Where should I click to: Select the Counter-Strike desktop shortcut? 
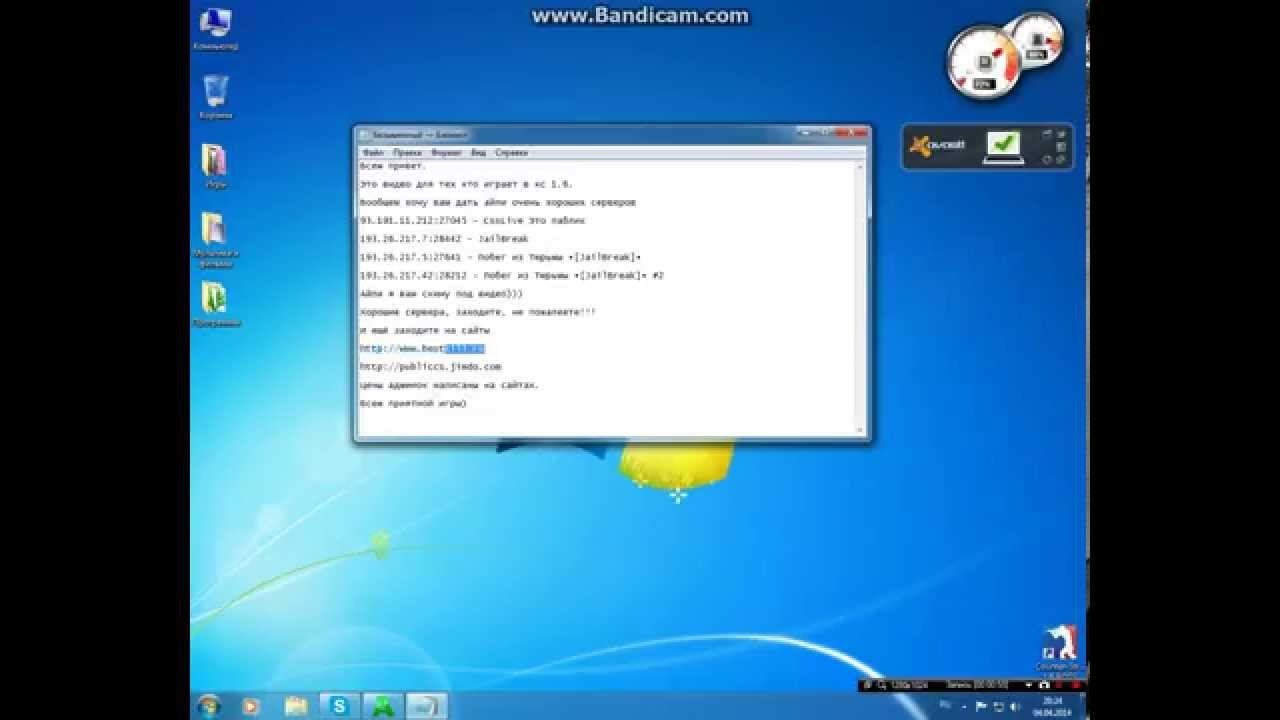1058,648
